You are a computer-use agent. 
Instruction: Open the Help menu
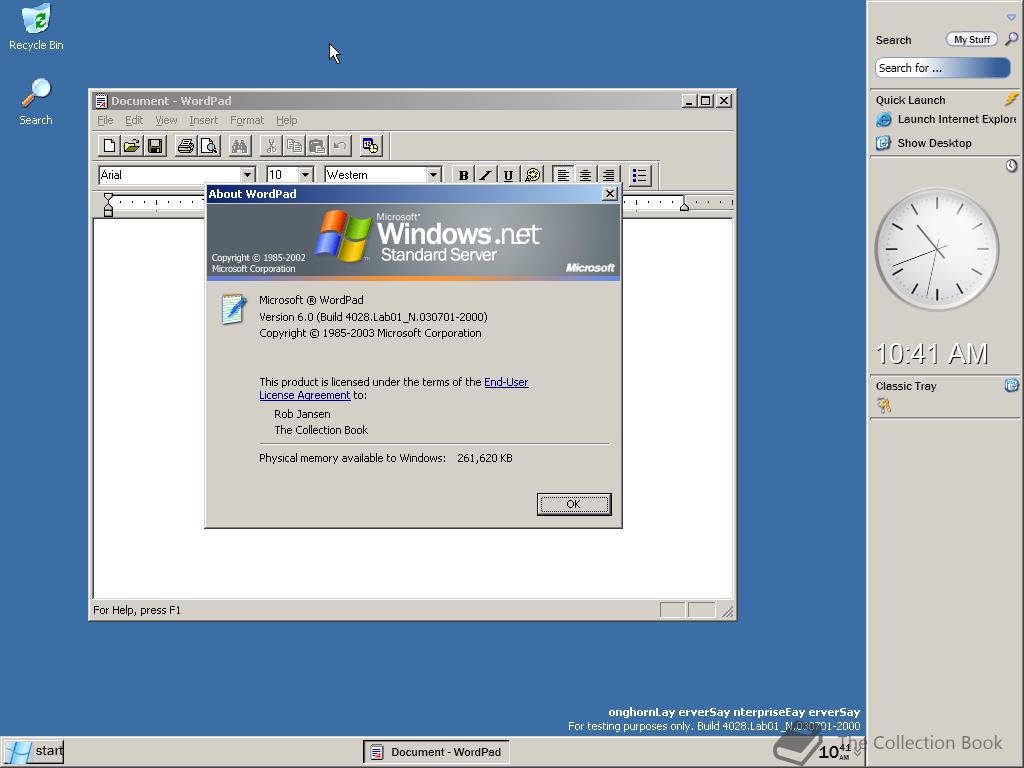286,120
